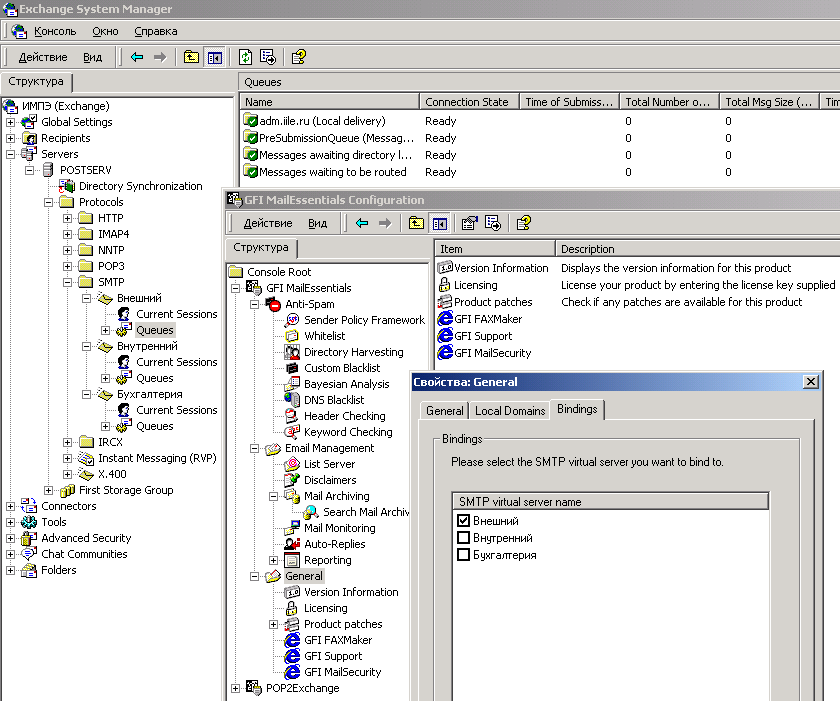
Task: Check the Бухгалтерия SMTP virtual server
Action: pyautogui.click(x=463, y=554)
